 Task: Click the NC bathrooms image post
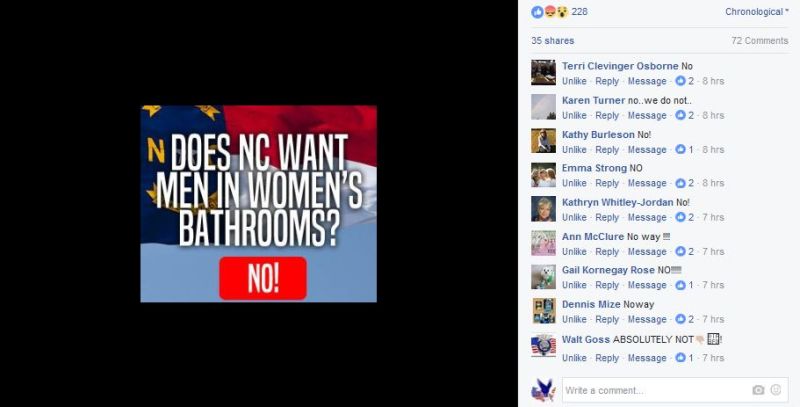pos(259,204)
